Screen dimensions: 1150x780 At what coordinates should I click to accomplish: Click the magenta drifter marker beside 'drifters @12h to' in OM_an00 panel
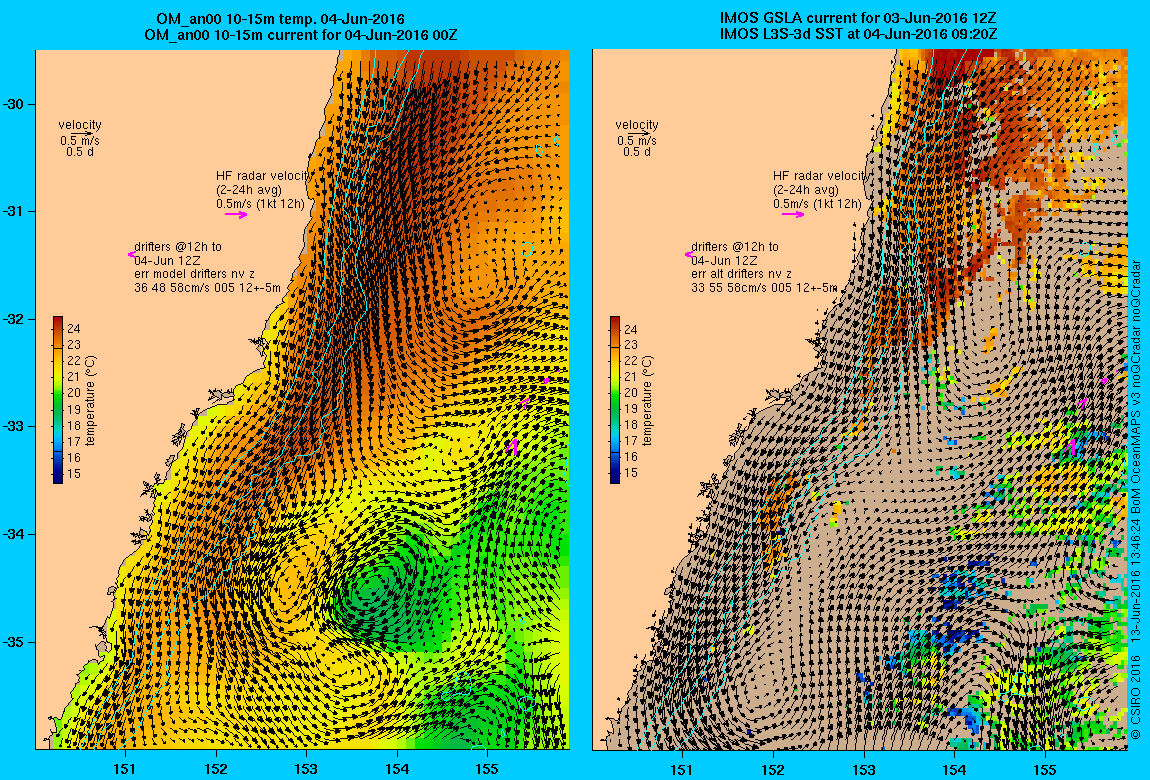pos(131,254)
